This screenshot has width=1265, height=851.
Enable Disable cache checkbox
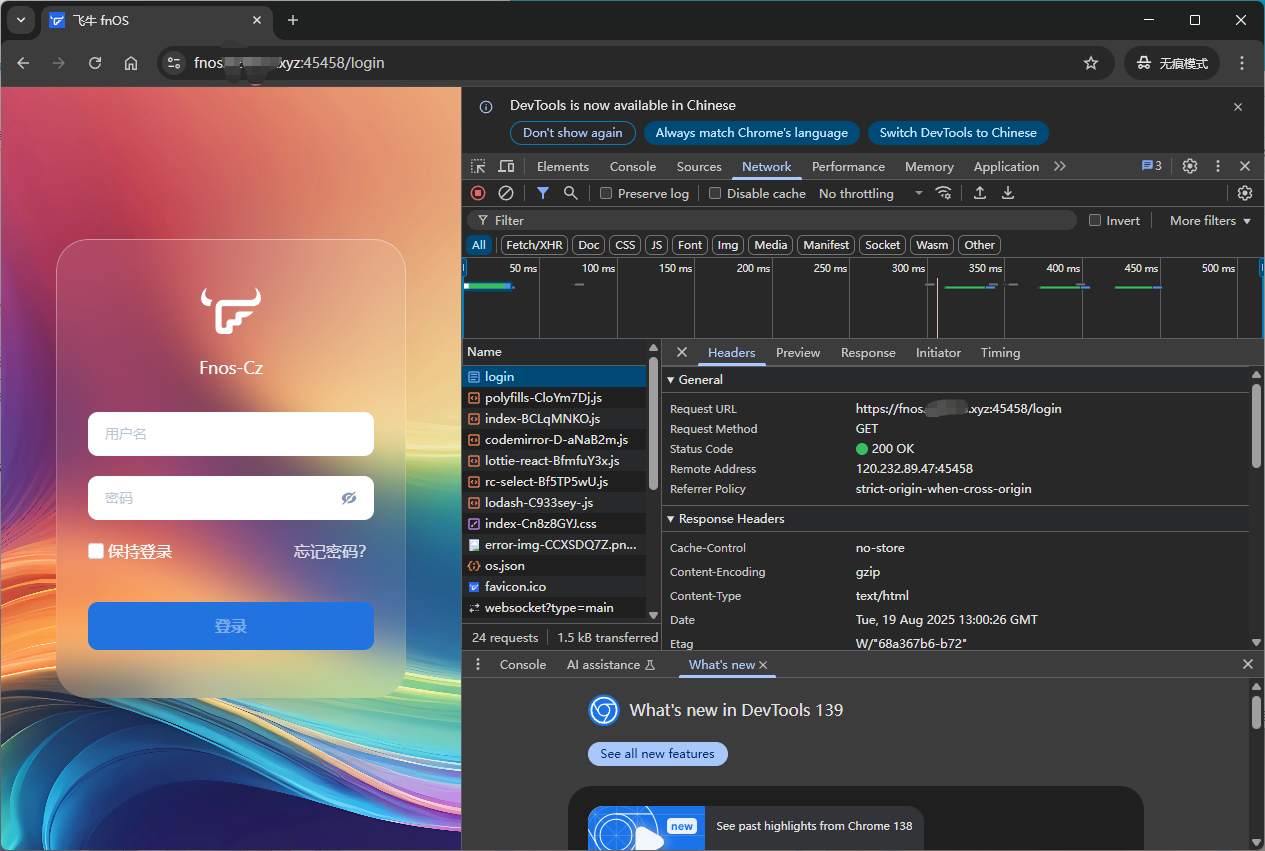715,194
